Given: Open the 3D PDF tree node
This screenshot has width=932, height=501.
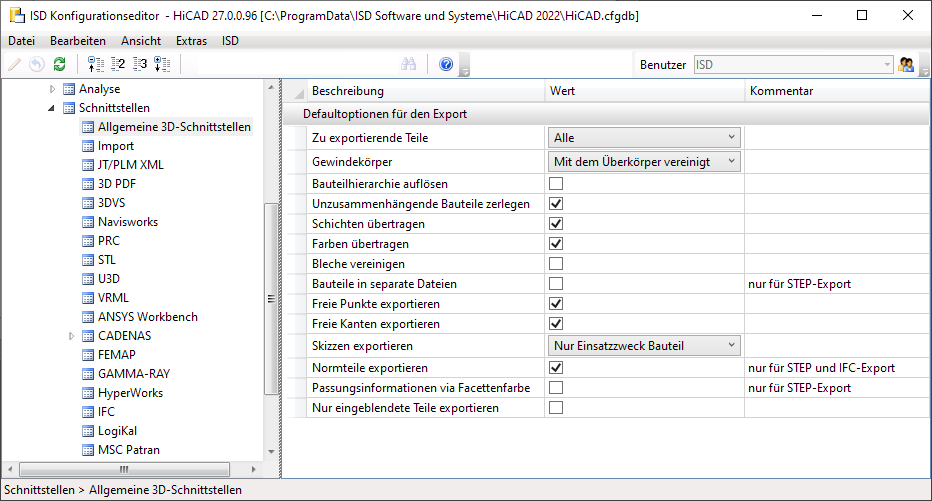Looking at the screenshot, I should (117, 184).
